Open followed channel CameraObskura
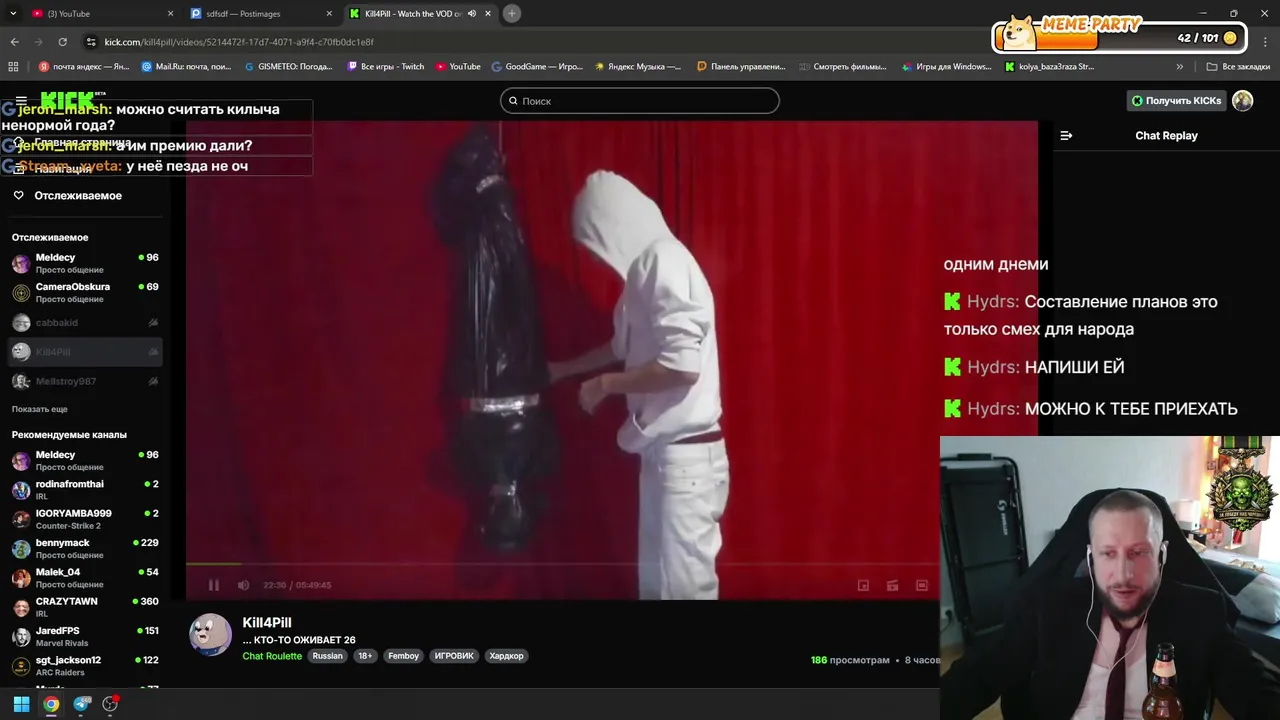The width and height of the screenshot is (1280, 720). point(85,293)
